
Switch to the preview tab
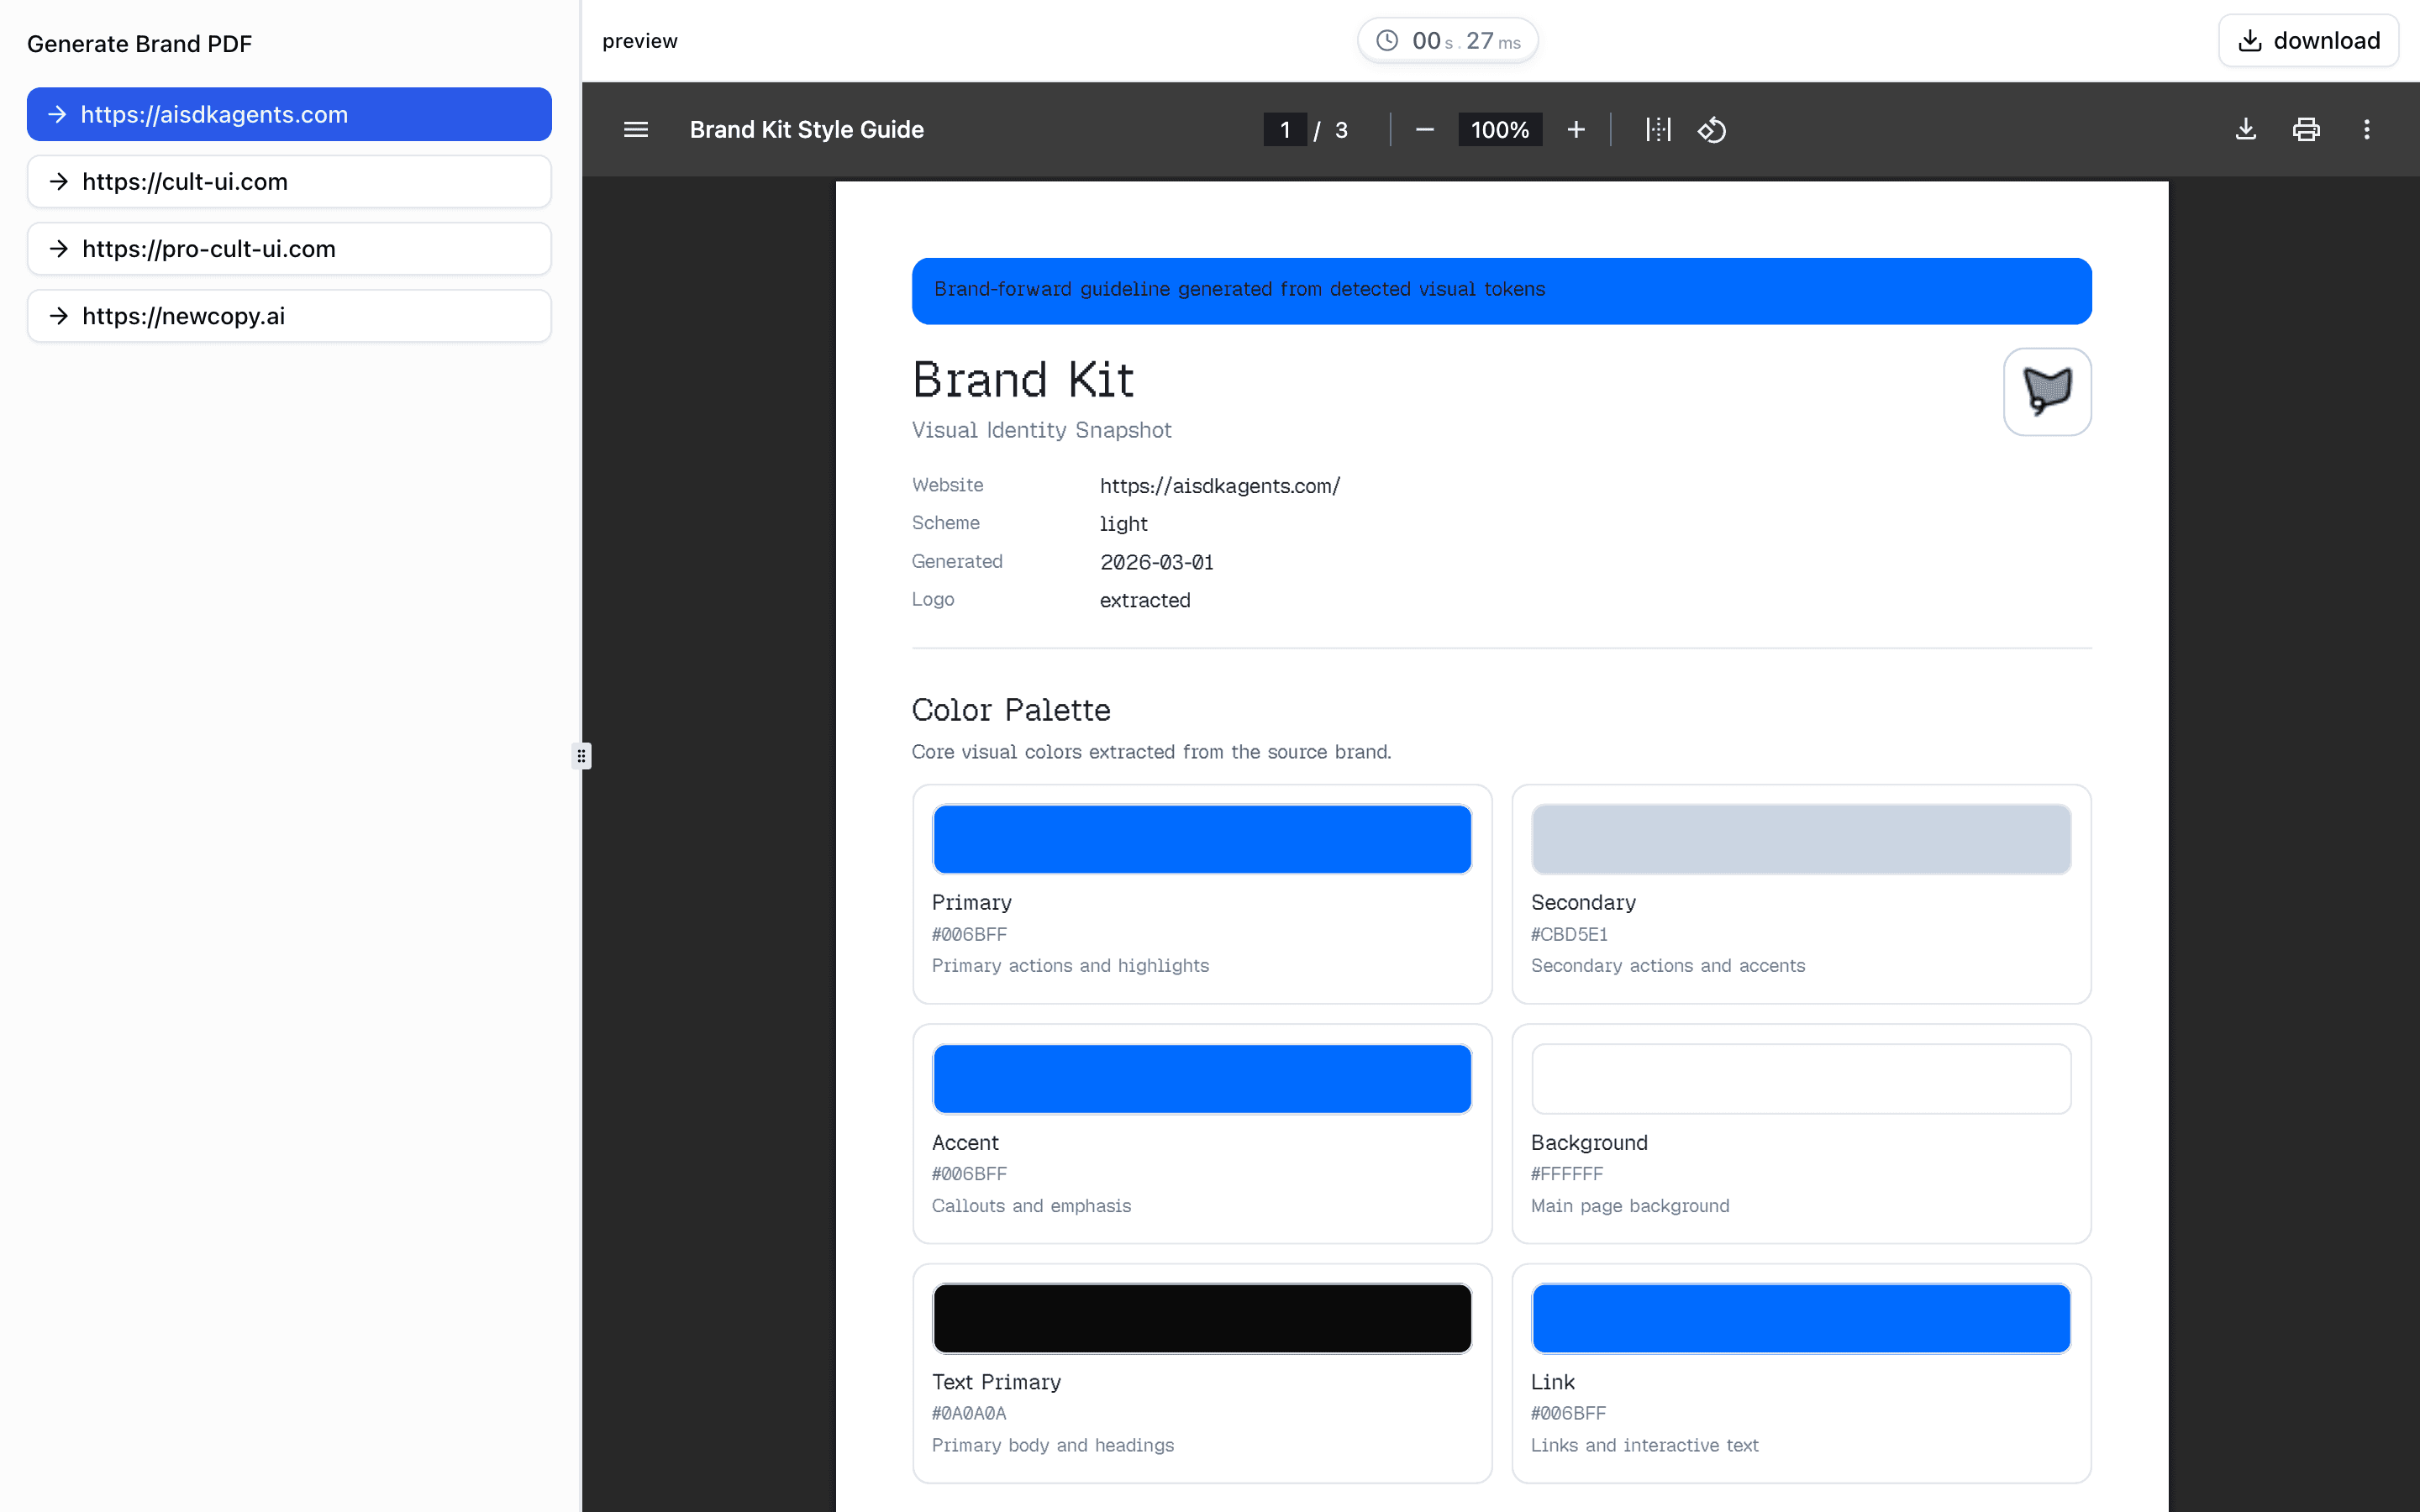tap(639, 40)
